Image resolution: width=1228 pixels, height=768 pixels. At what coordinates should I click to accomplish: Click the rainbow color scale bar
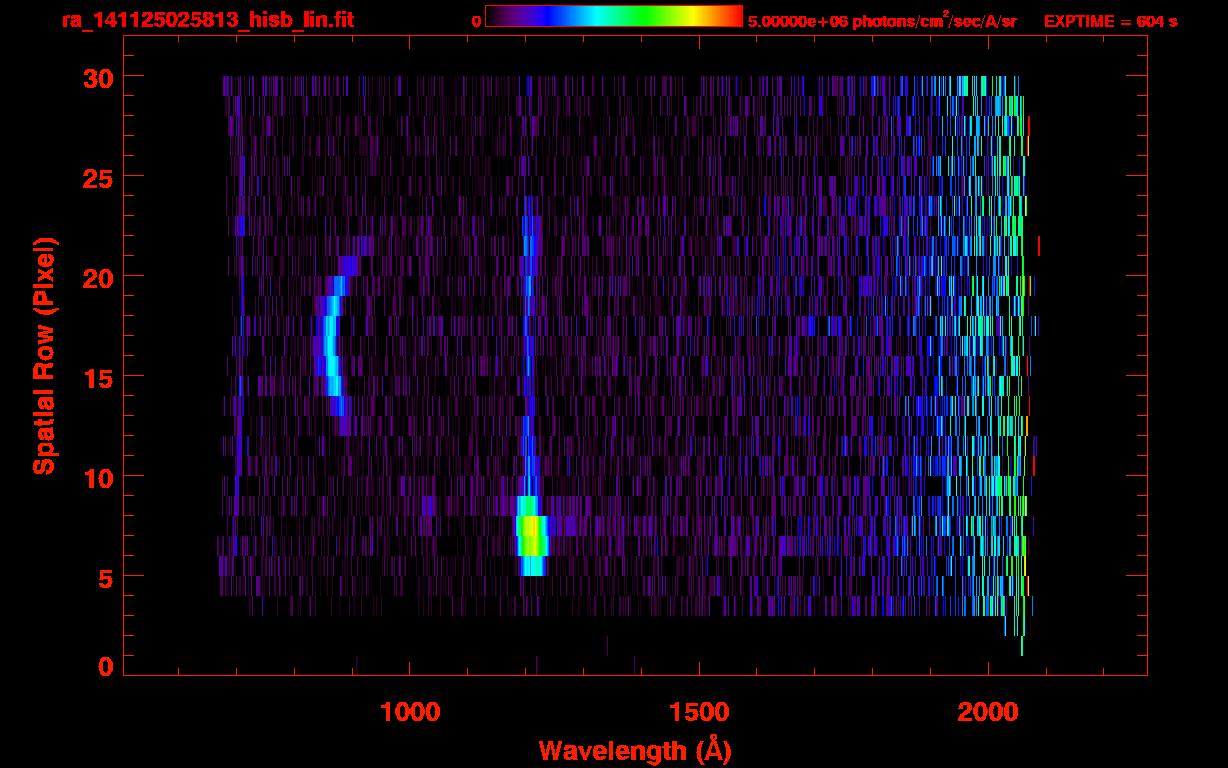click(x=614, y=16)
